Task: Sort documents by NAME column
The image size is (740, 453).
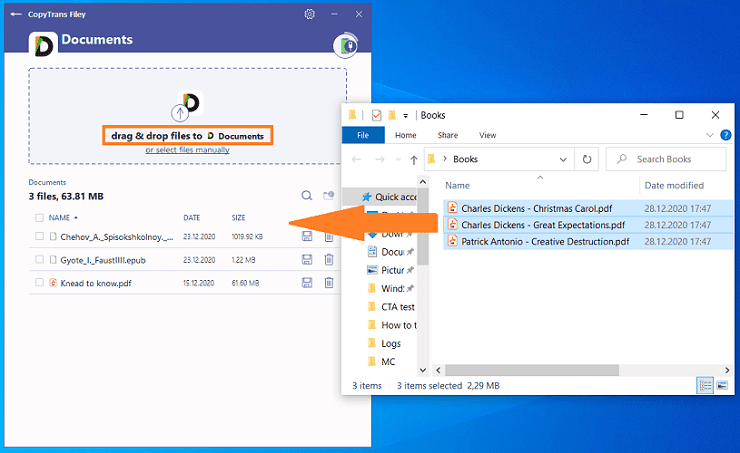Action: coord(59,218)
